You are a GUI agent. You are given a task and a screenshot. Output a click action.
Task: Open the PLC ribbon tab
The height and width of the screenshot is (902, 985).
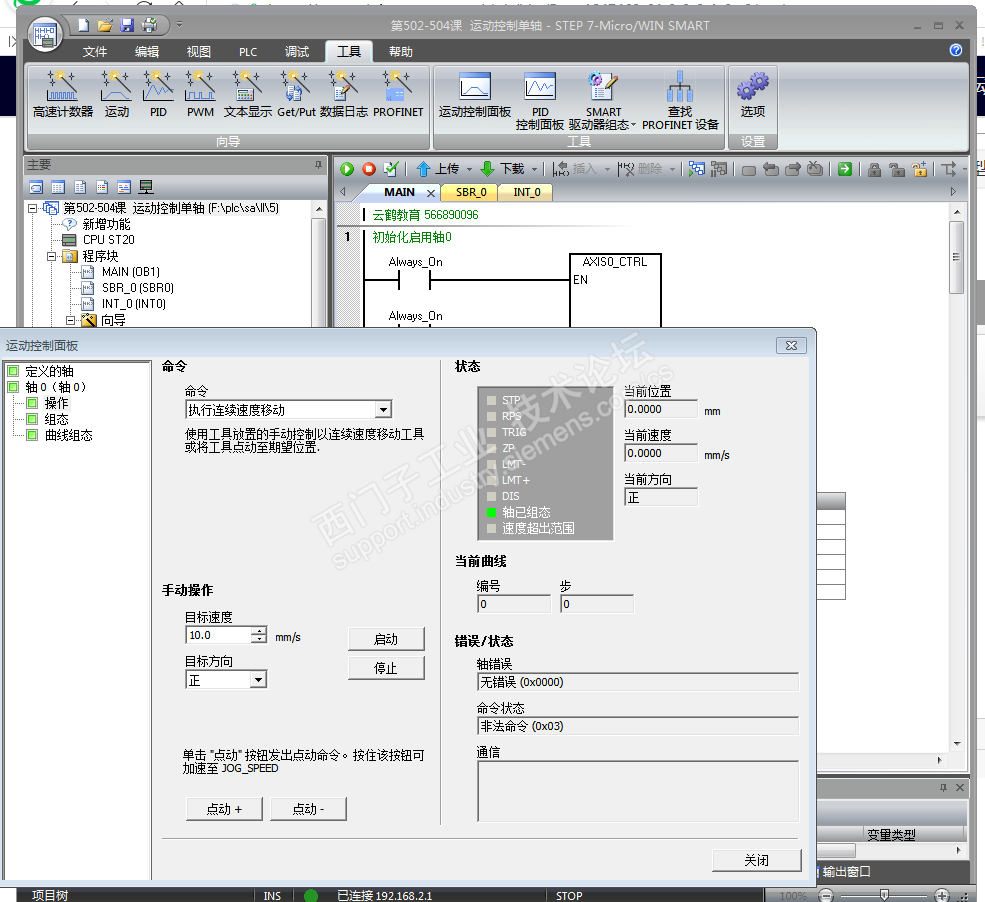248,52
